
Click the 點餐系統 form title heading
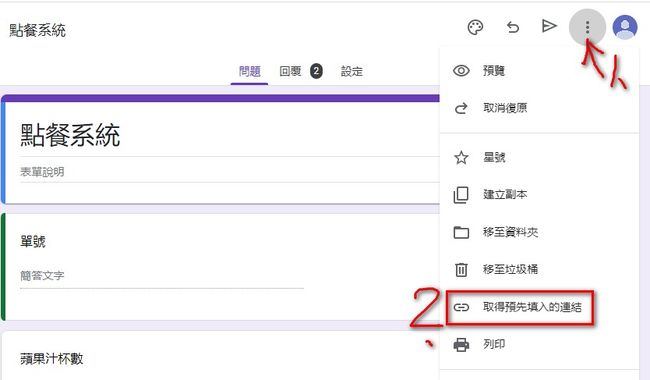(x=70, y=135)
